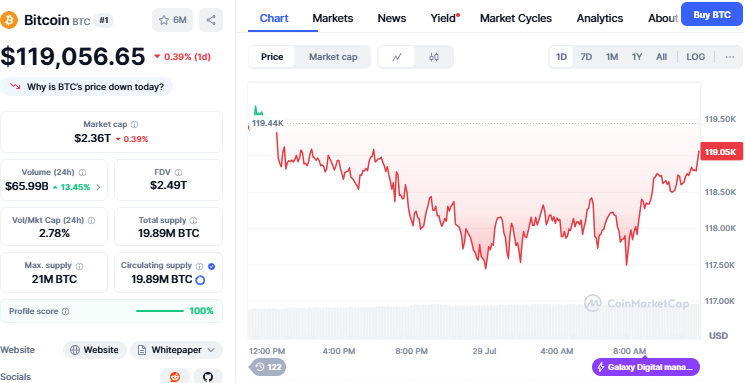
Task: Open the GitHub social icon
Action: point(208,377)
